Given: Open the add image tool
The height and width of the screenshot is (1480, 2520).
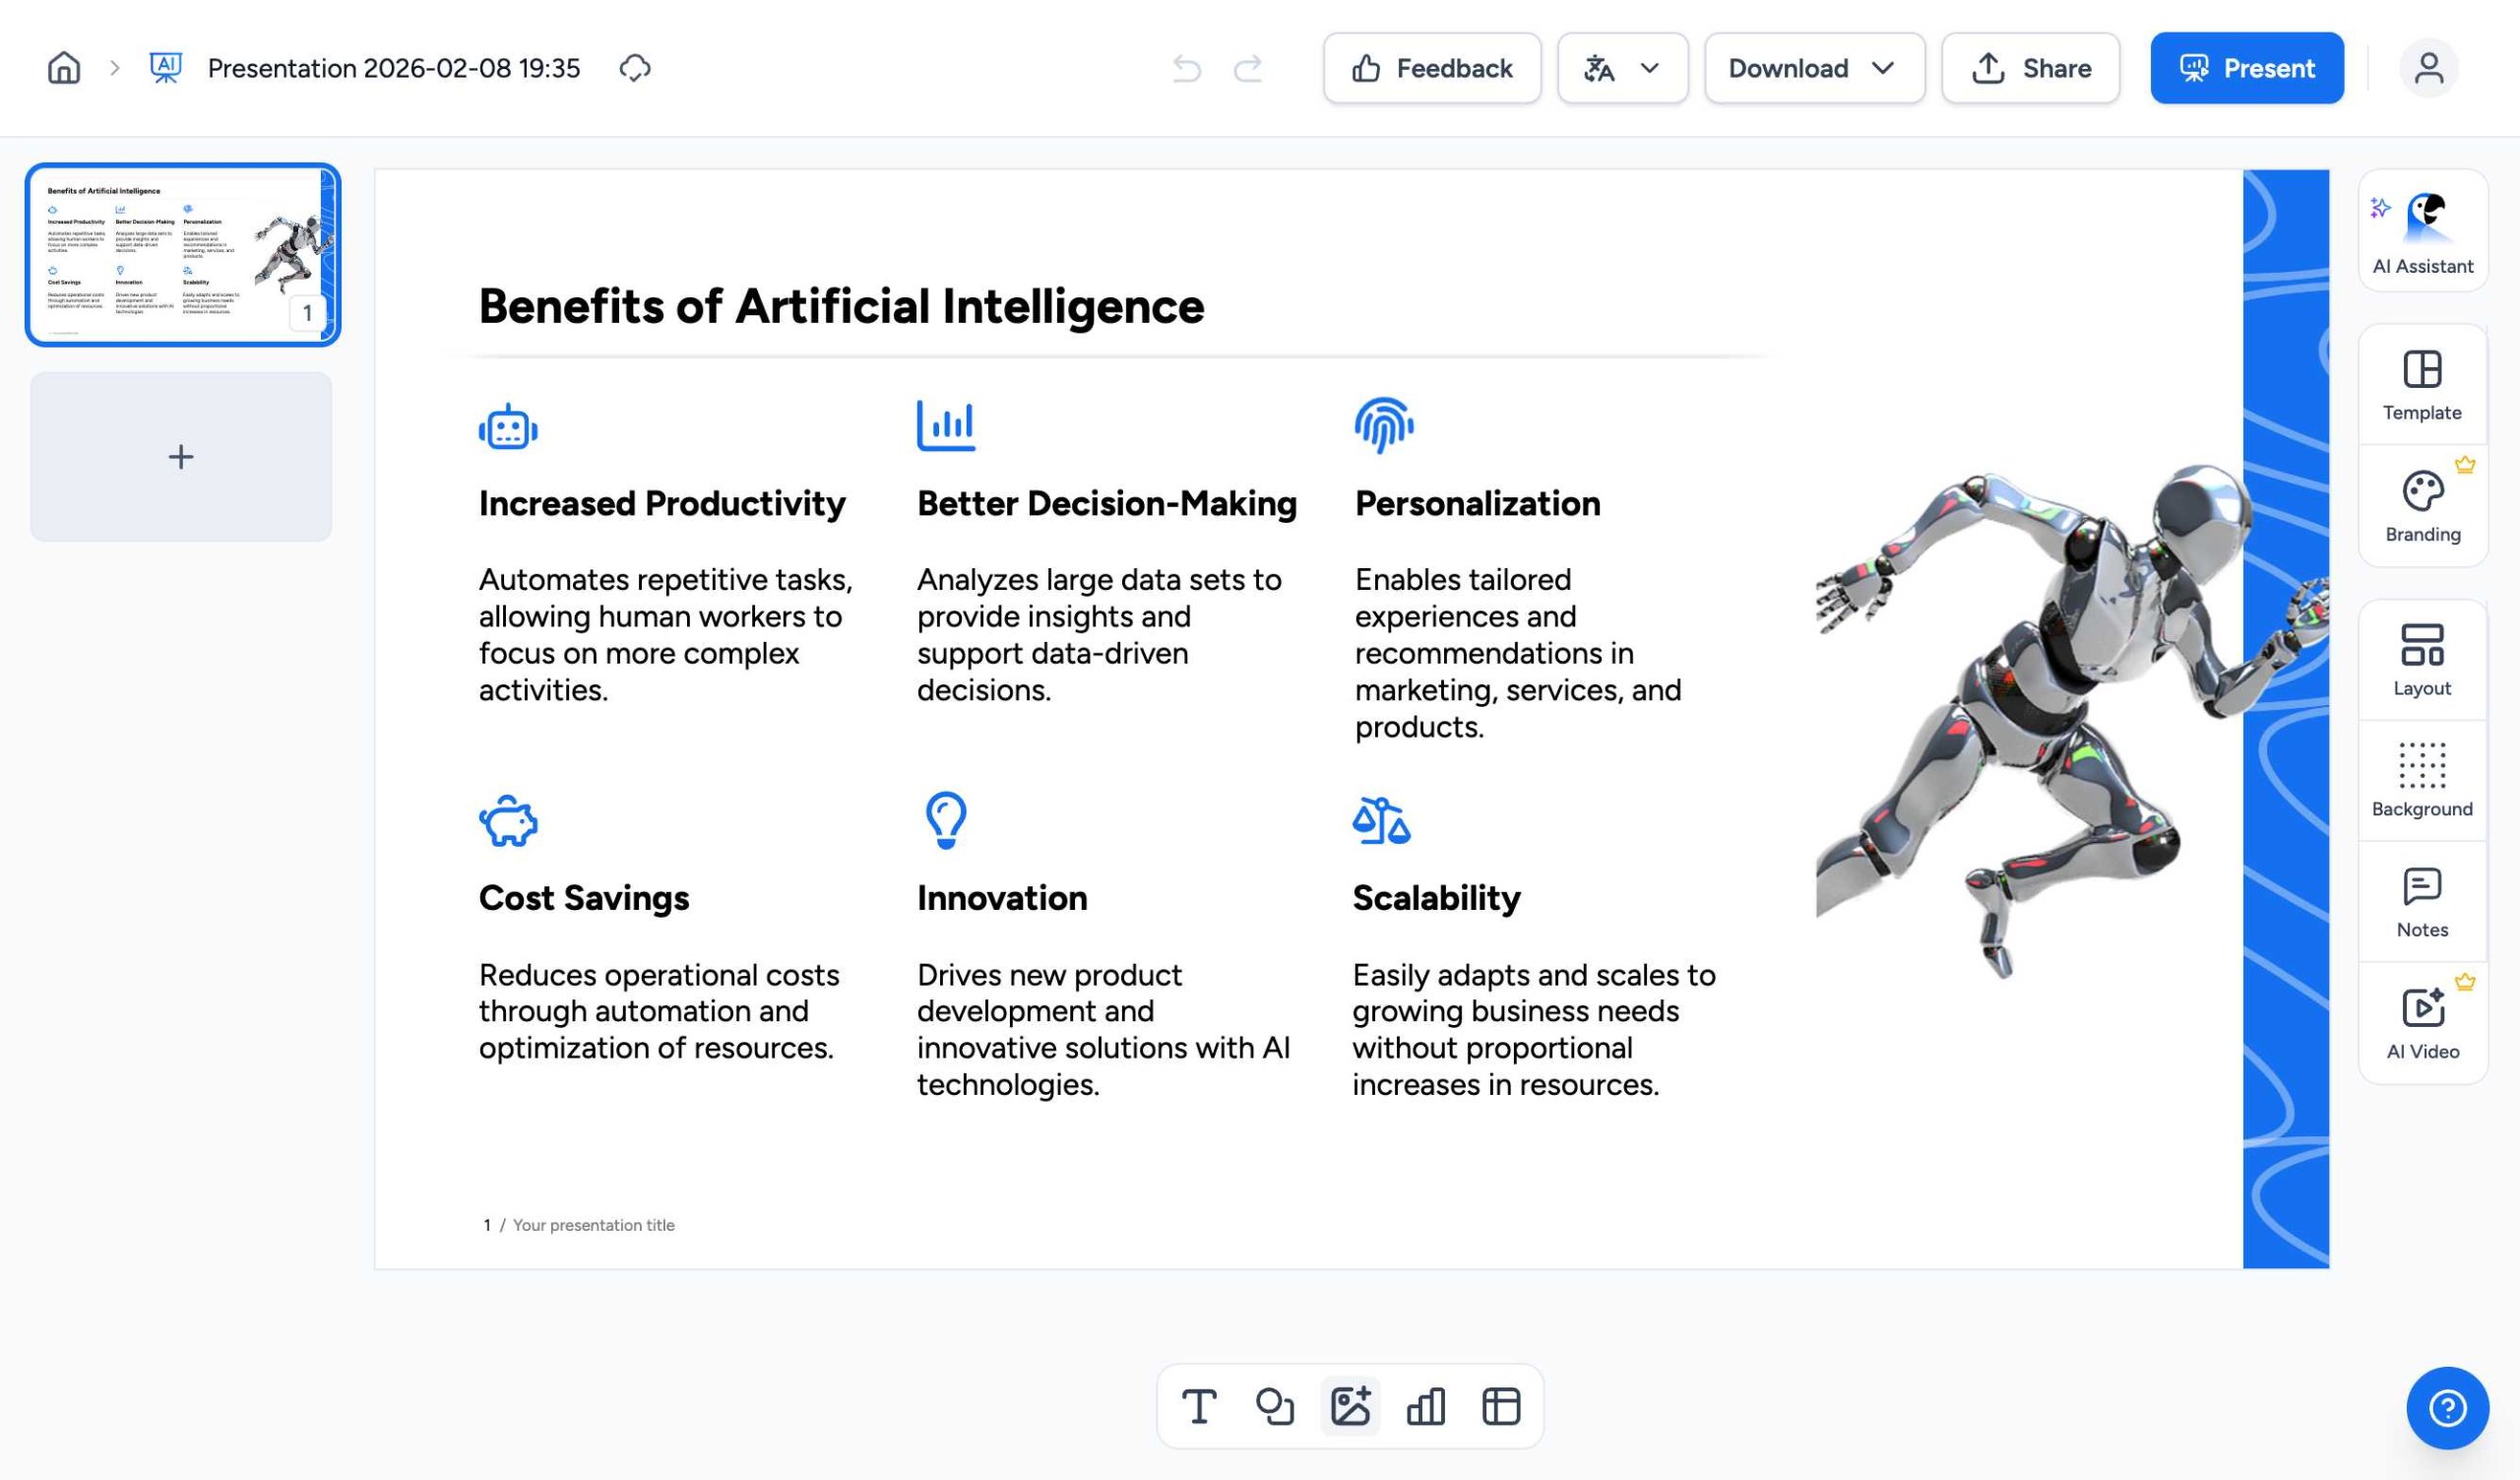Looking at the screenshot, I should pyautogui.click(x=1350, y=1406).
